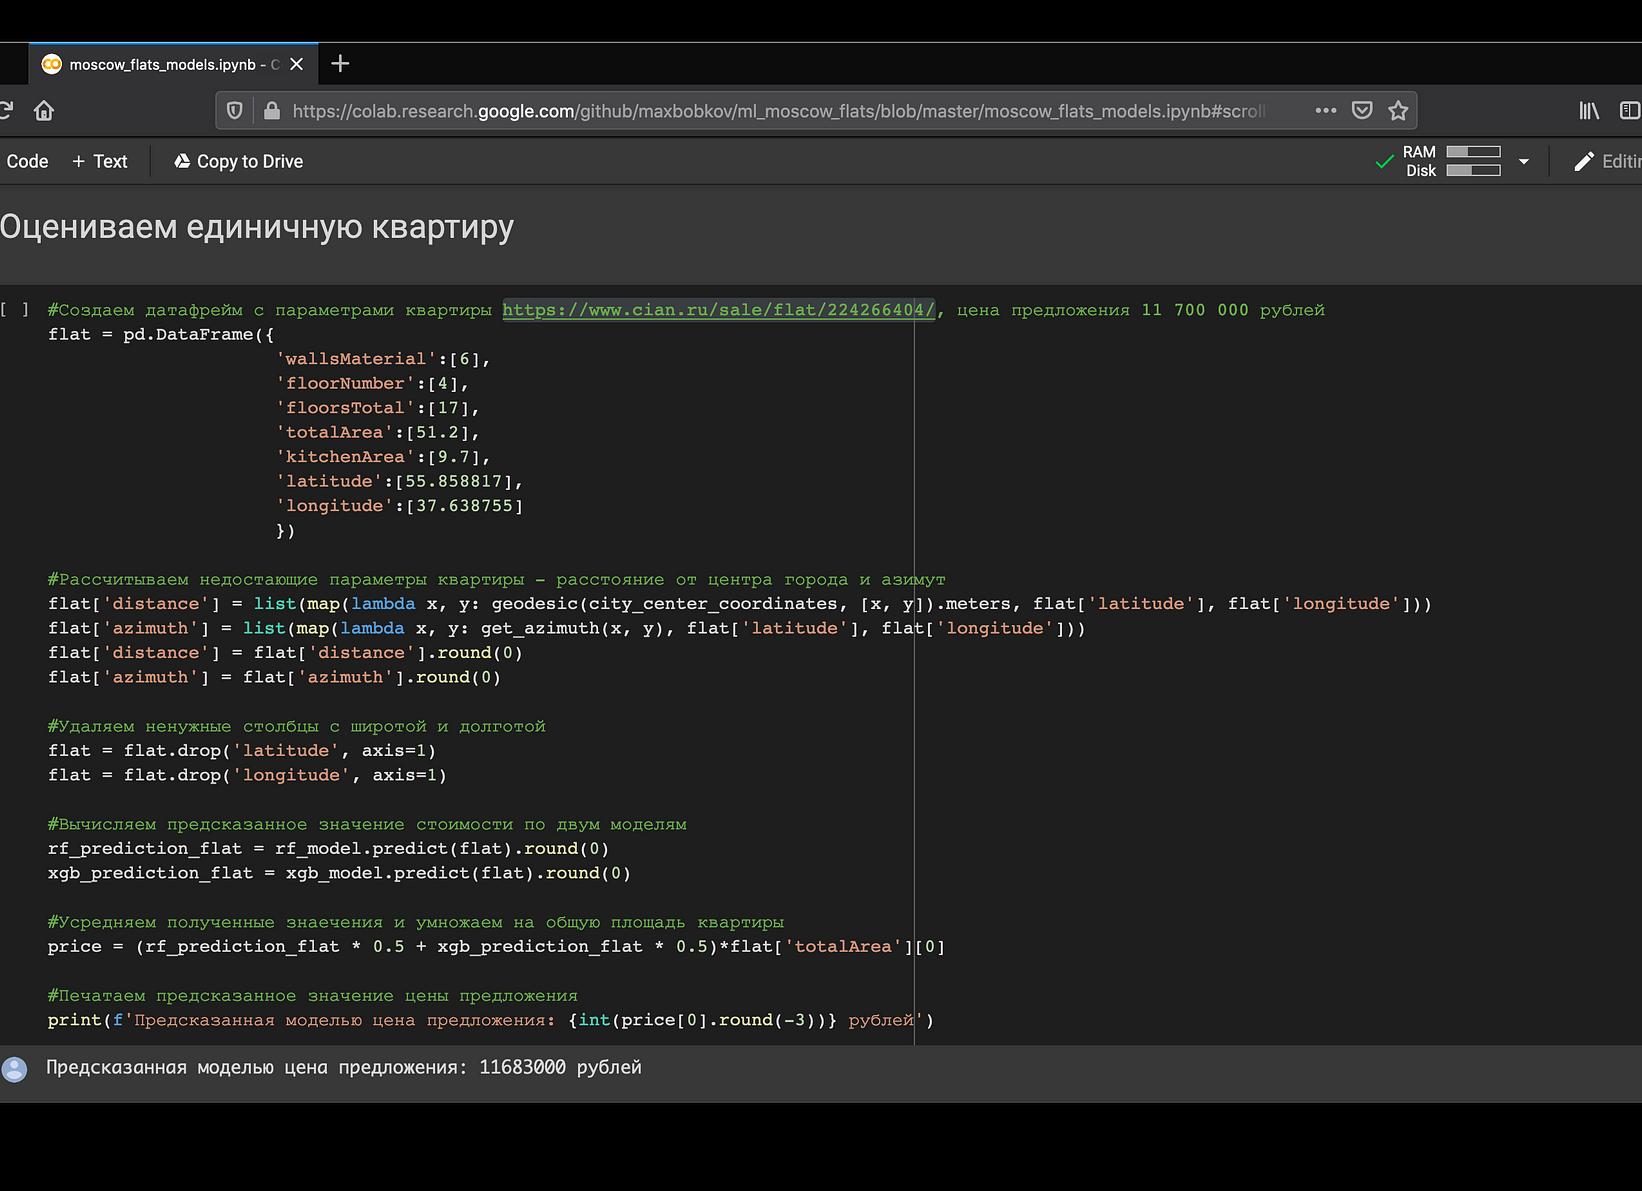
Task: Open the page actions three-dot menu
Action: [x=1326, y=111]
